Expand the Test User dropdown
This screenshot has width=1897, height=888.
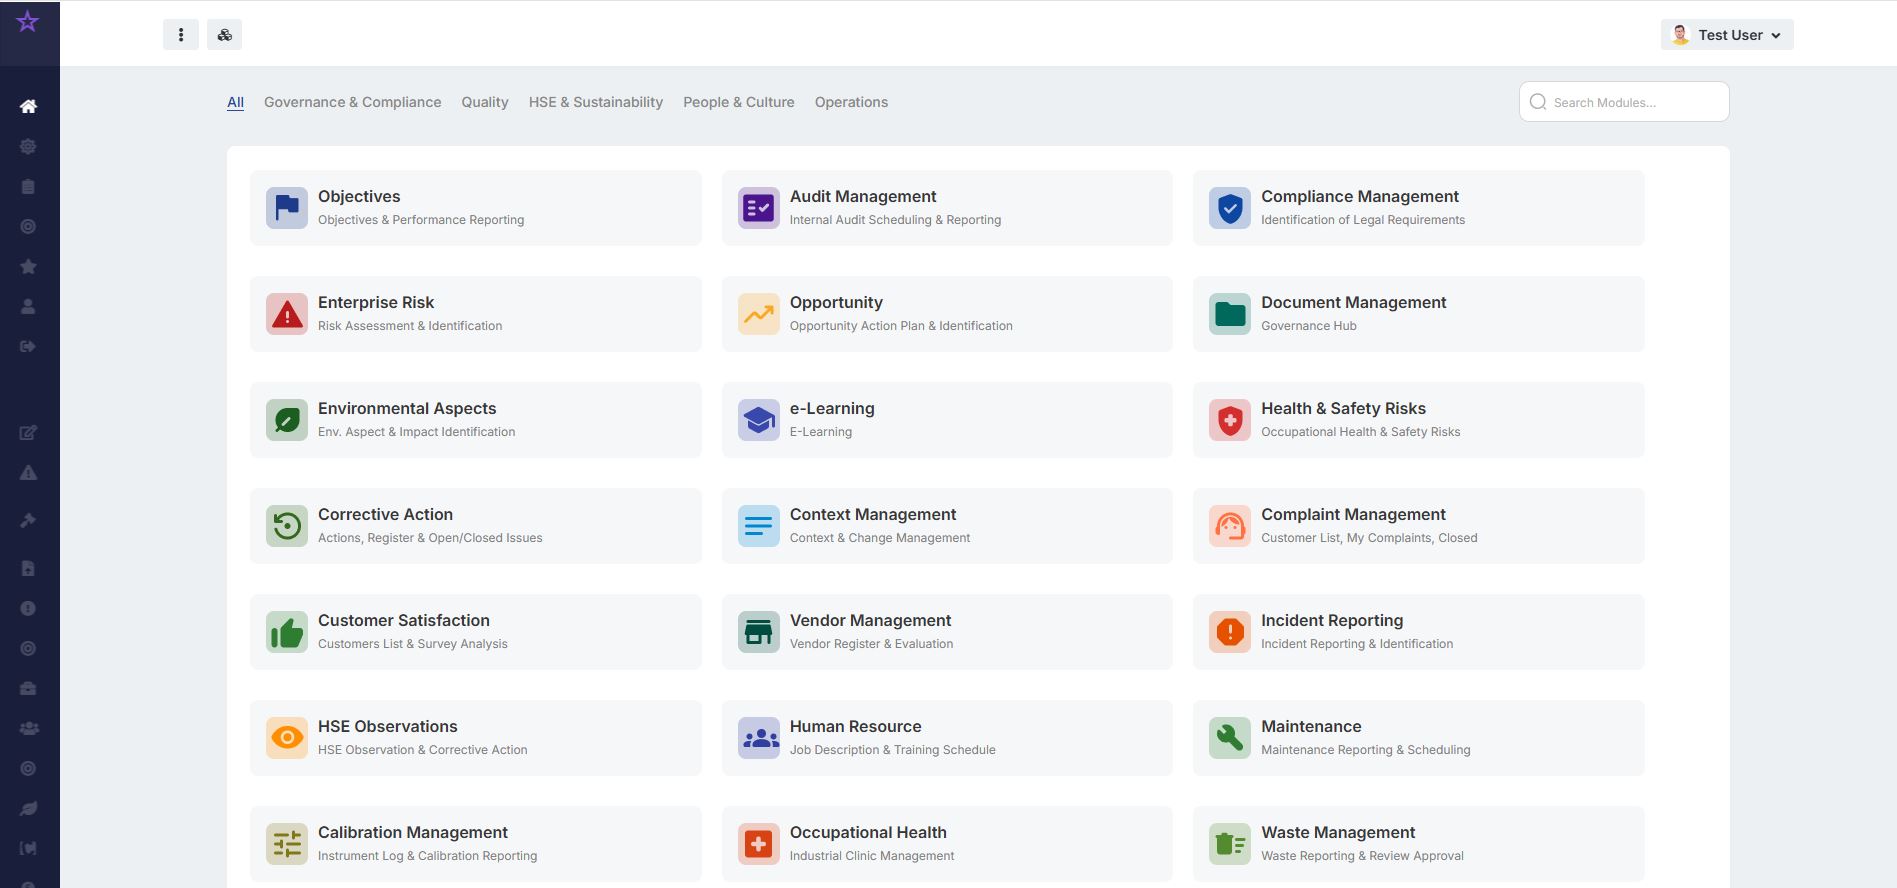point(1727,35)
